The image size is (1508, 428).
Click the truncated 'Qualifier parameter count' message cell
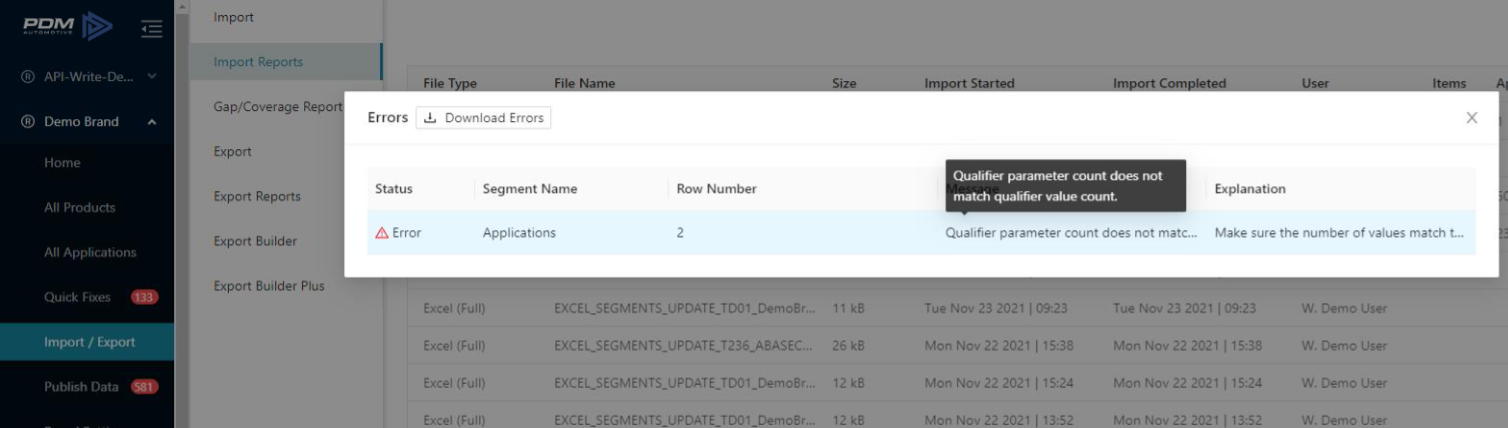tap(1071, 233)
